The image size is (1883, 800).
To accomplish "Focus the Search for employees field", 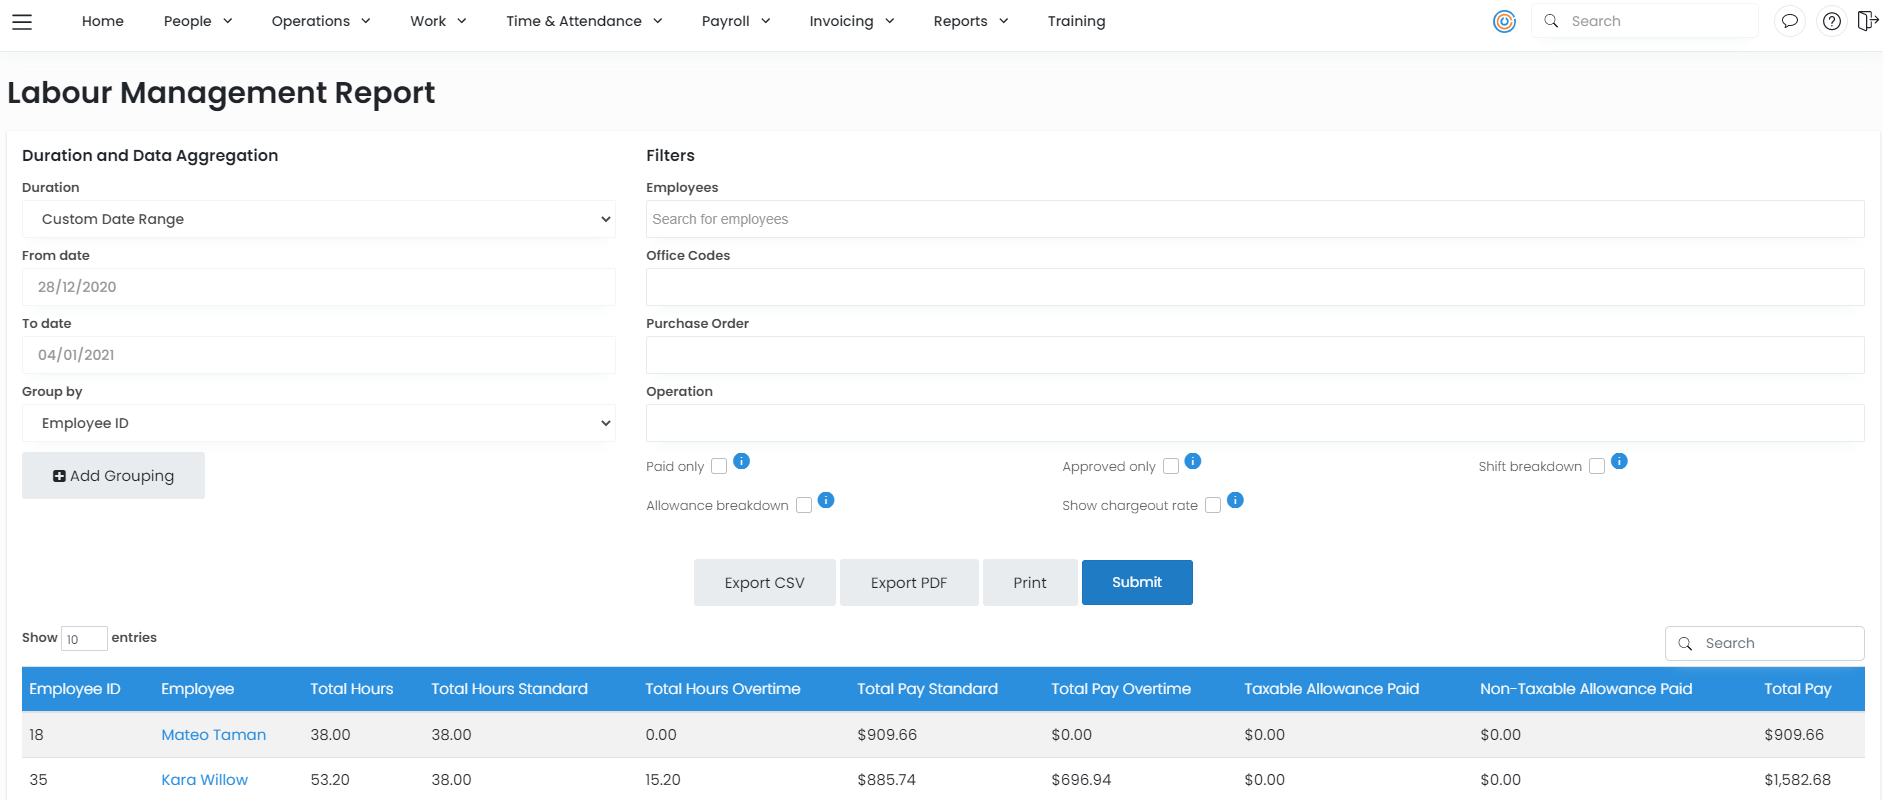I will 1255,219.
